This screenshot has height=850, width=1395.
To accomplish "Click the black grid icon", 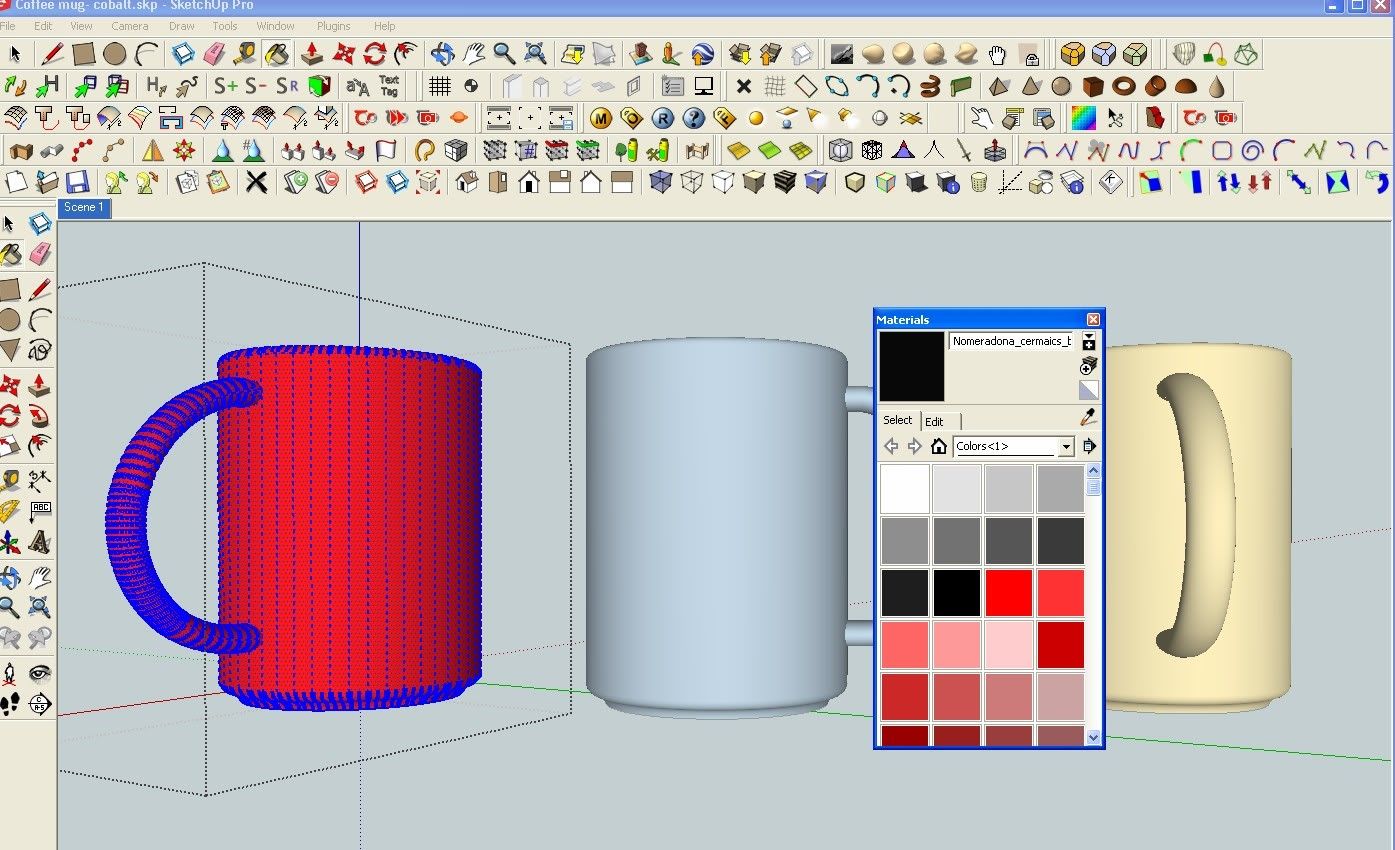I will [439, 86].
